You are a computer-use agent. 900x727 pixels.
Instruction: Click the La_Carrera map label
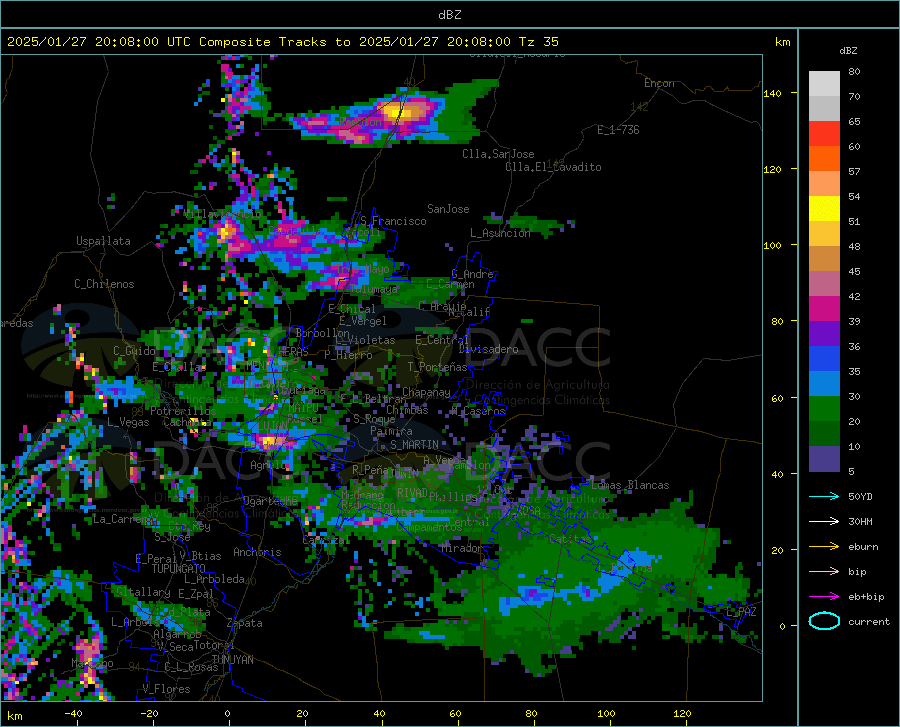click(x=124, y=519)
